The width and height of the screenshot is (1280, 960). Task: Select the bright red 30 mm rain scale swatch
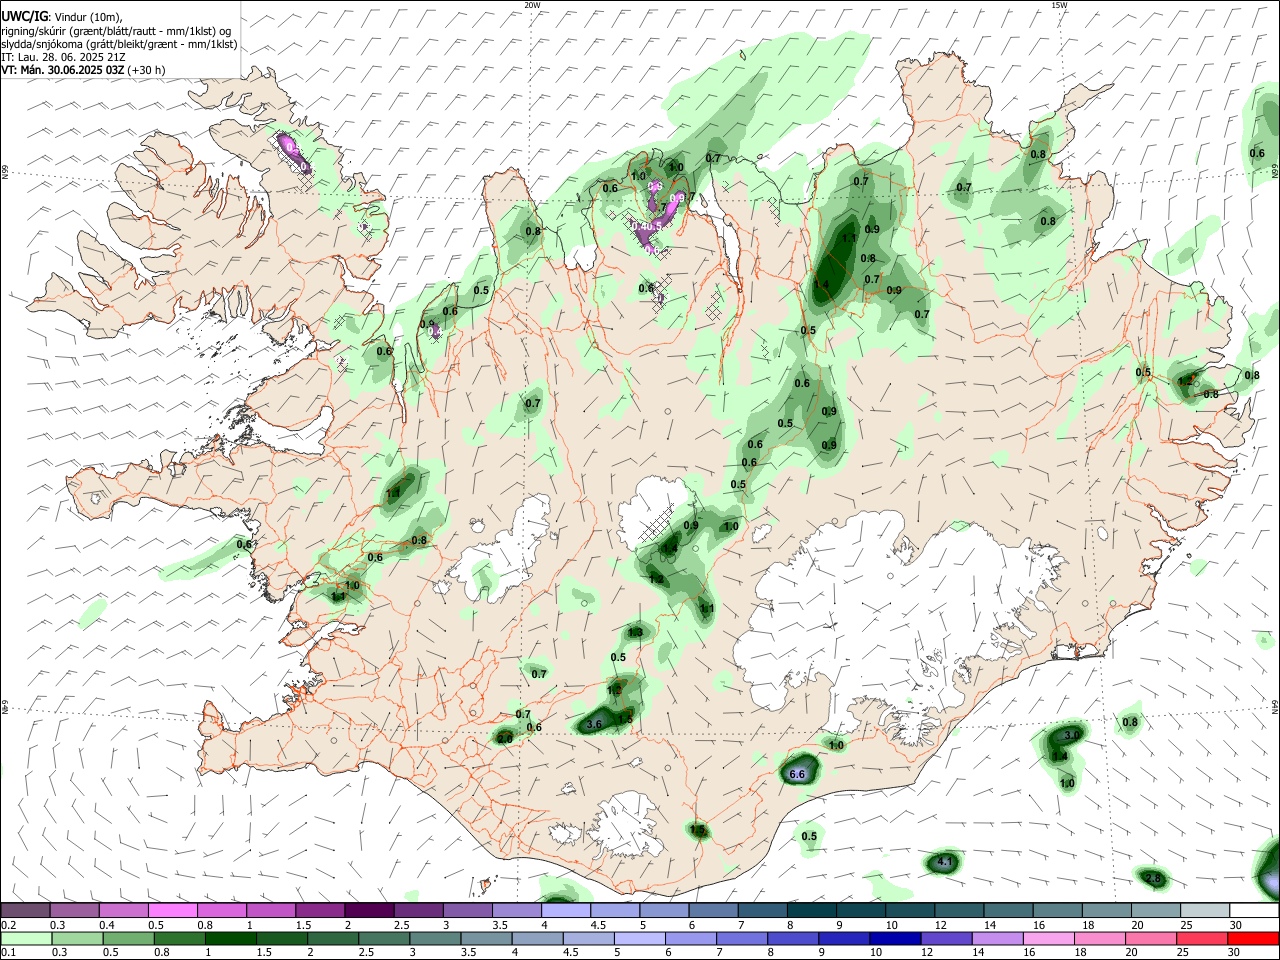click(x=1253, y=938)
